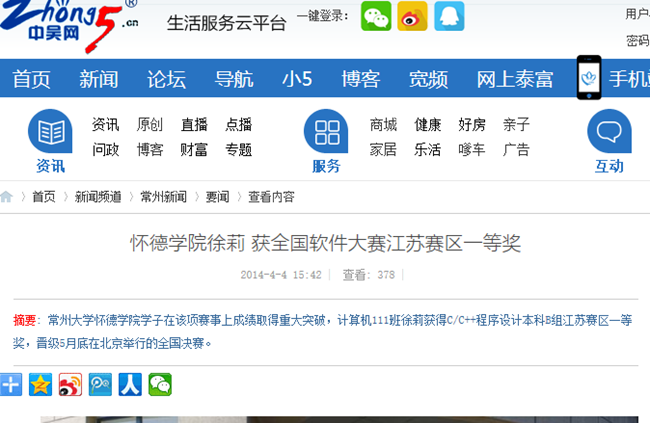Share article via Renren icon
The width and height of the screenshot is (650, 423).
(130, 384)
